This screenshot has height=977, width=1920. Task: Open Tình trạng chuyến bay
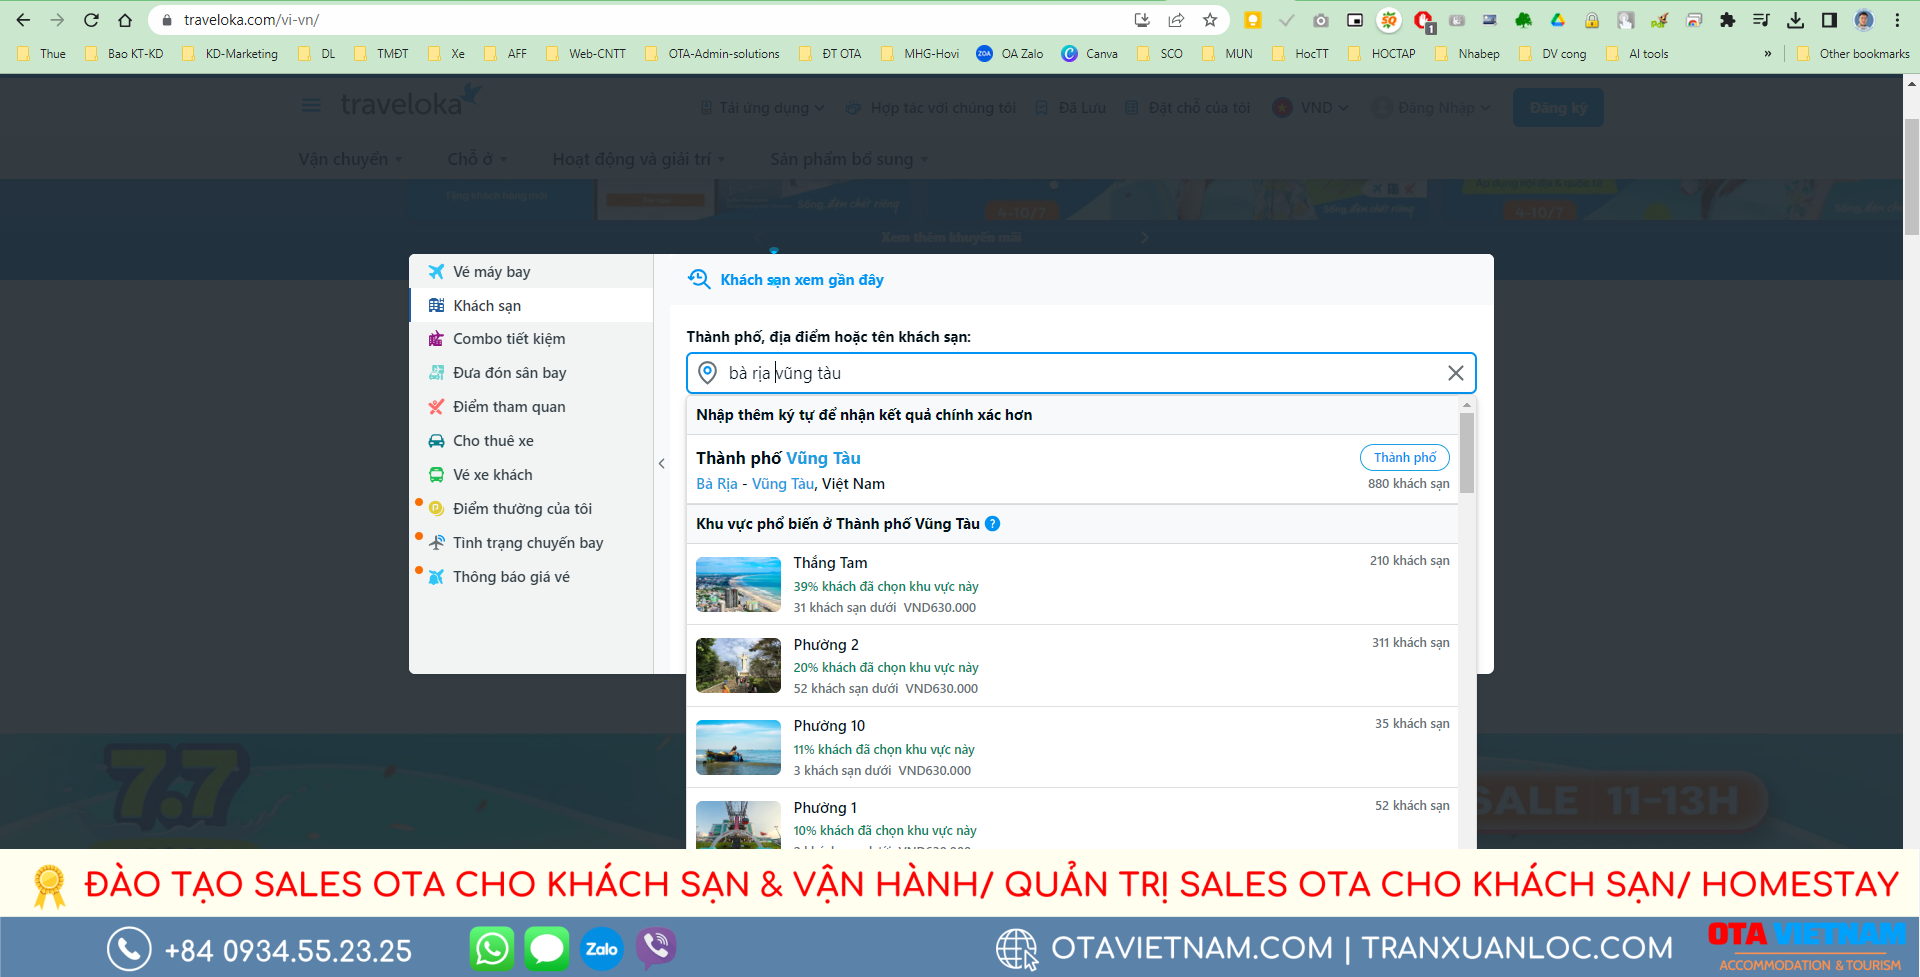[x=531, y=543]
